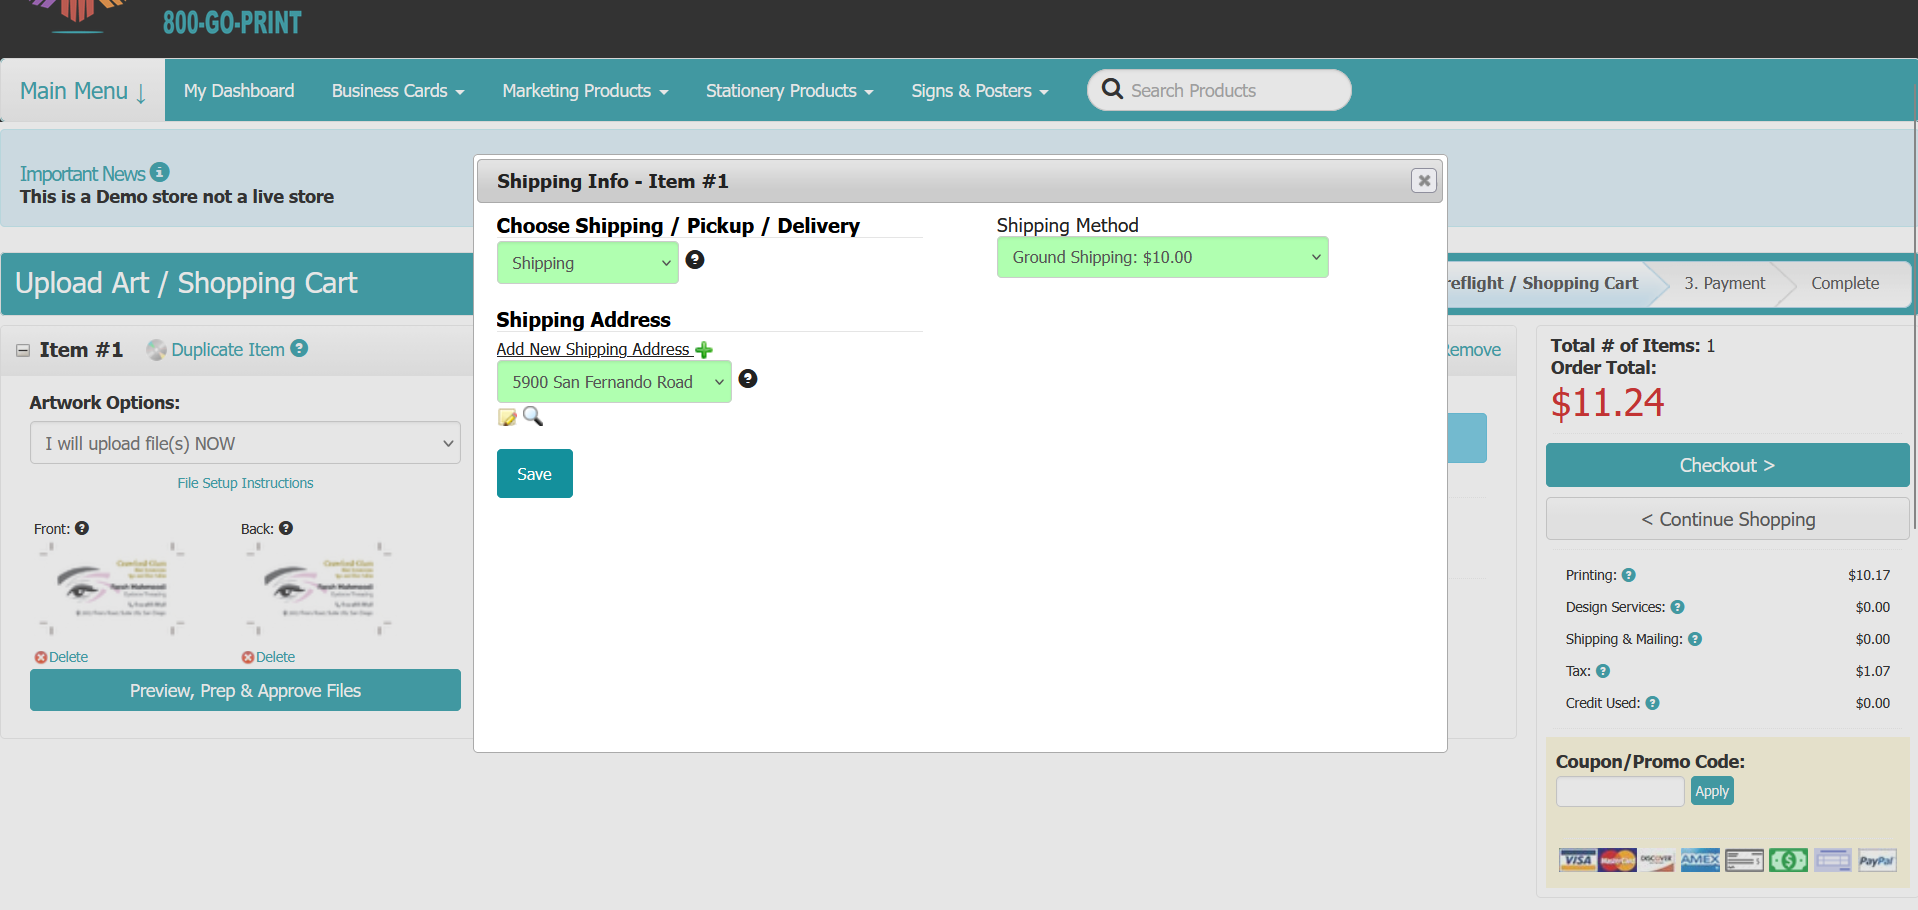Save the shipping info
The height and width of the screenshot is (910, 1918).
534,474
